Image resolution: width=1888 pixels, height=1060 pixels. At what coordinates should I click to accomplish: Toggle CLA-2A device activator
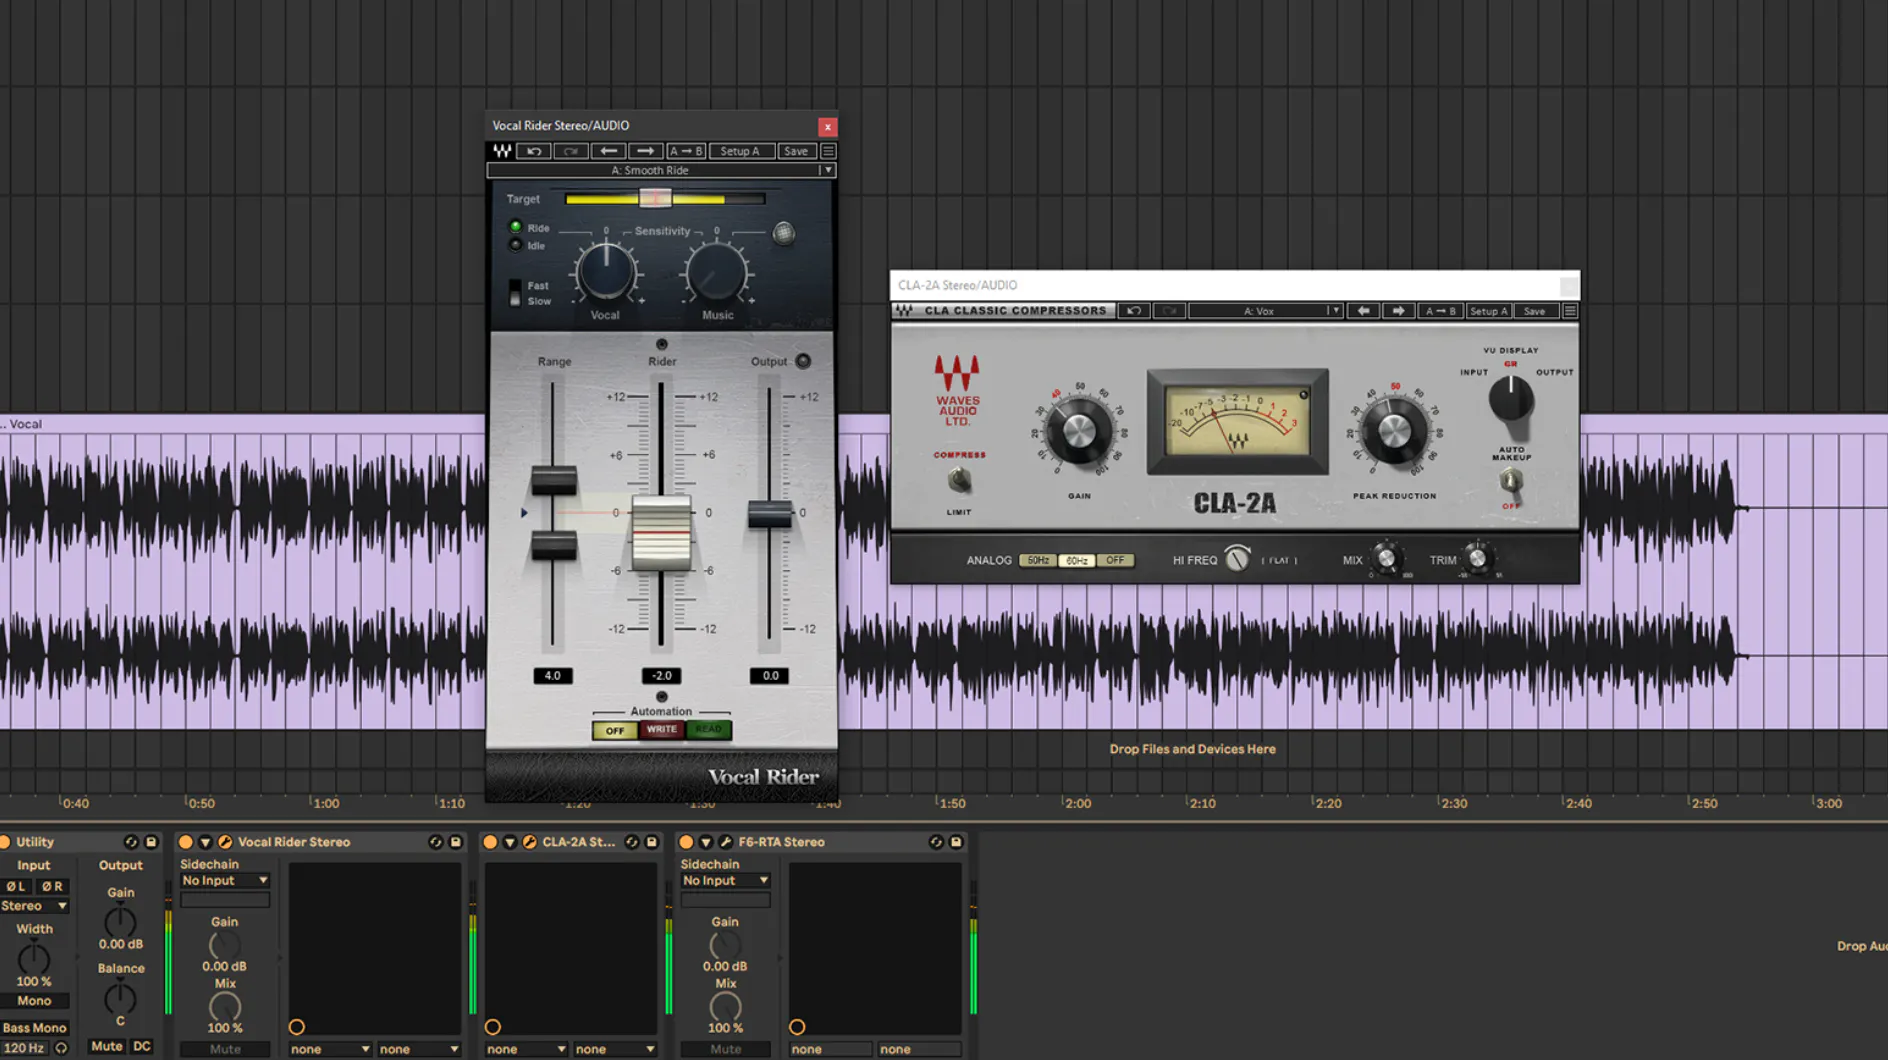pos(490,842)
